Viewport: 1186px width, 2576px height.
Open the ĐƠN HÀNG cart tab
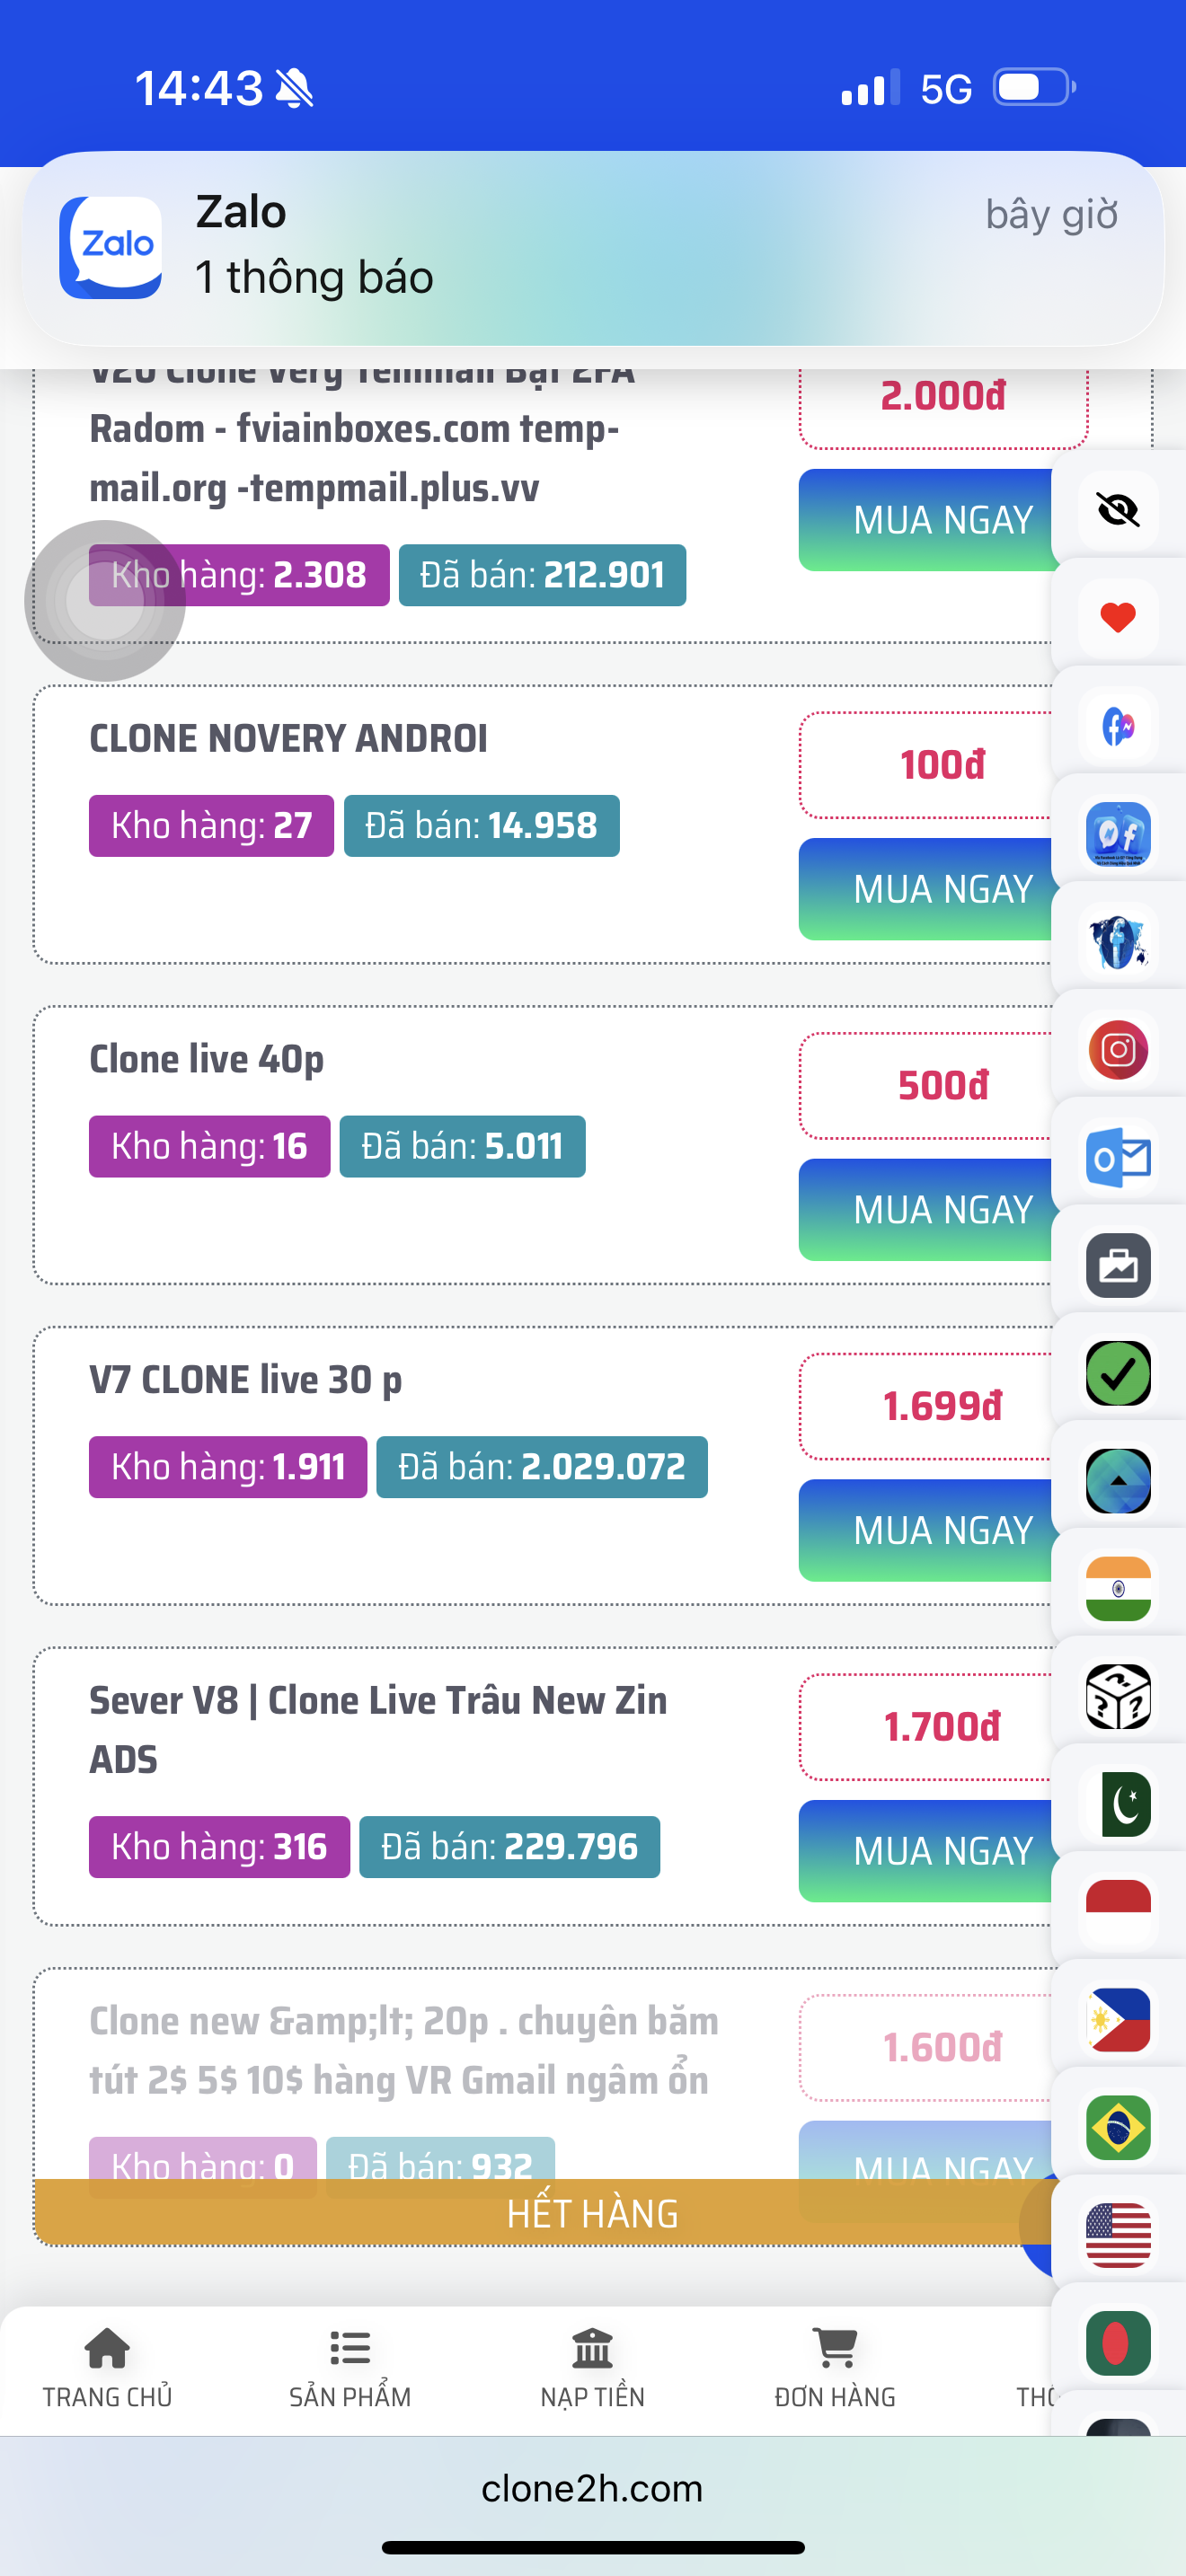pos(835,2367)
